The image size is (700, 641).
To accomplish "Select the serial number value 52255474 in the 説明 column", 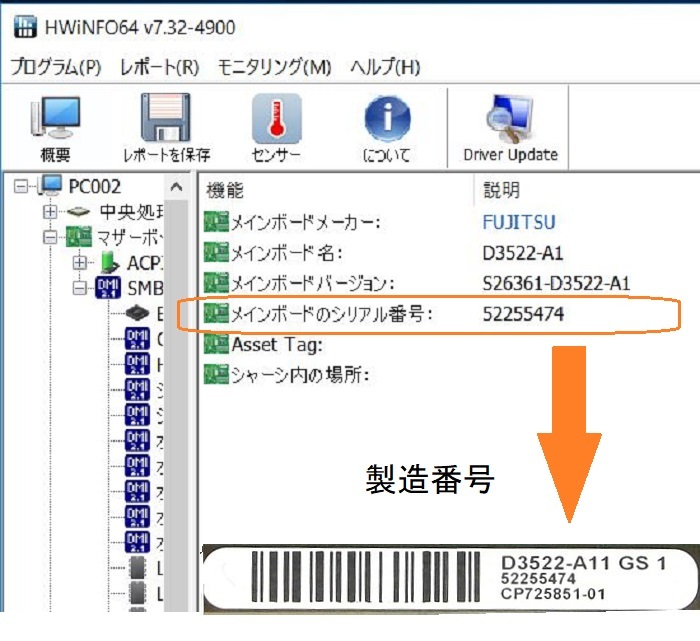I will 523,314.
